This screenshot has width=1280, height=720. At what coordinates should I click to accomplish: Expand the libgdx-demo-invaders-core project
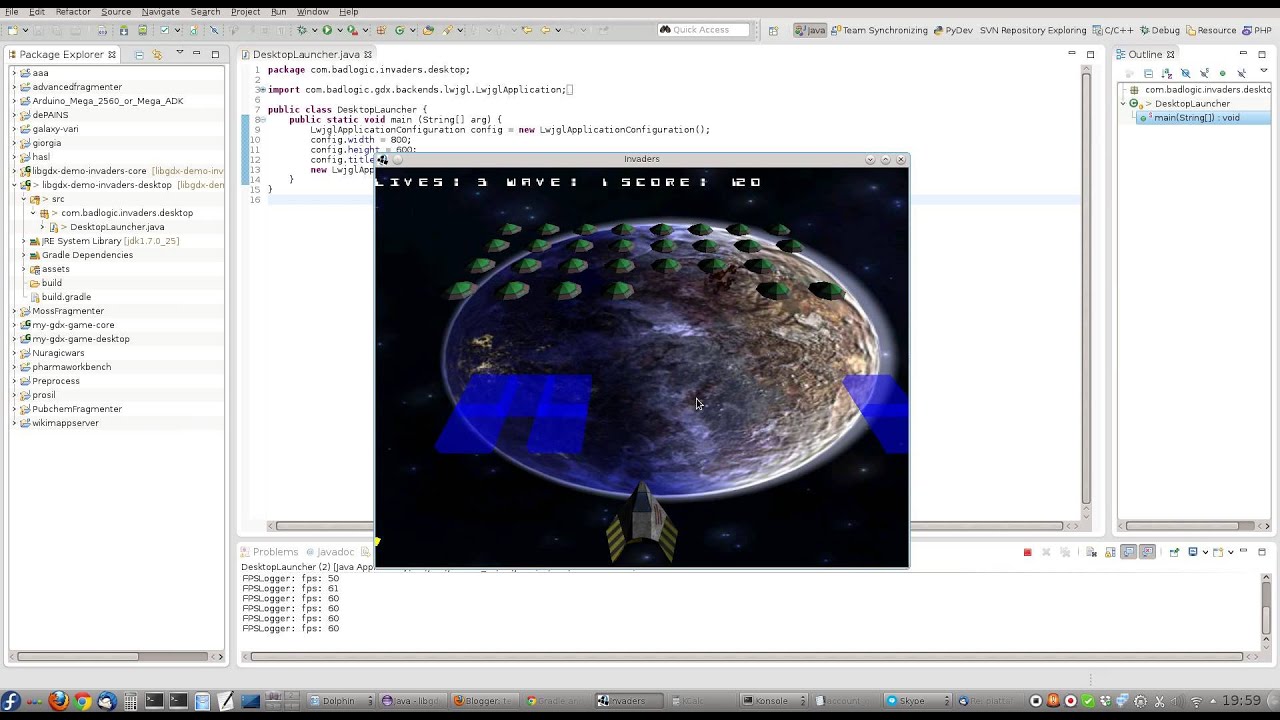pos(14,171)
